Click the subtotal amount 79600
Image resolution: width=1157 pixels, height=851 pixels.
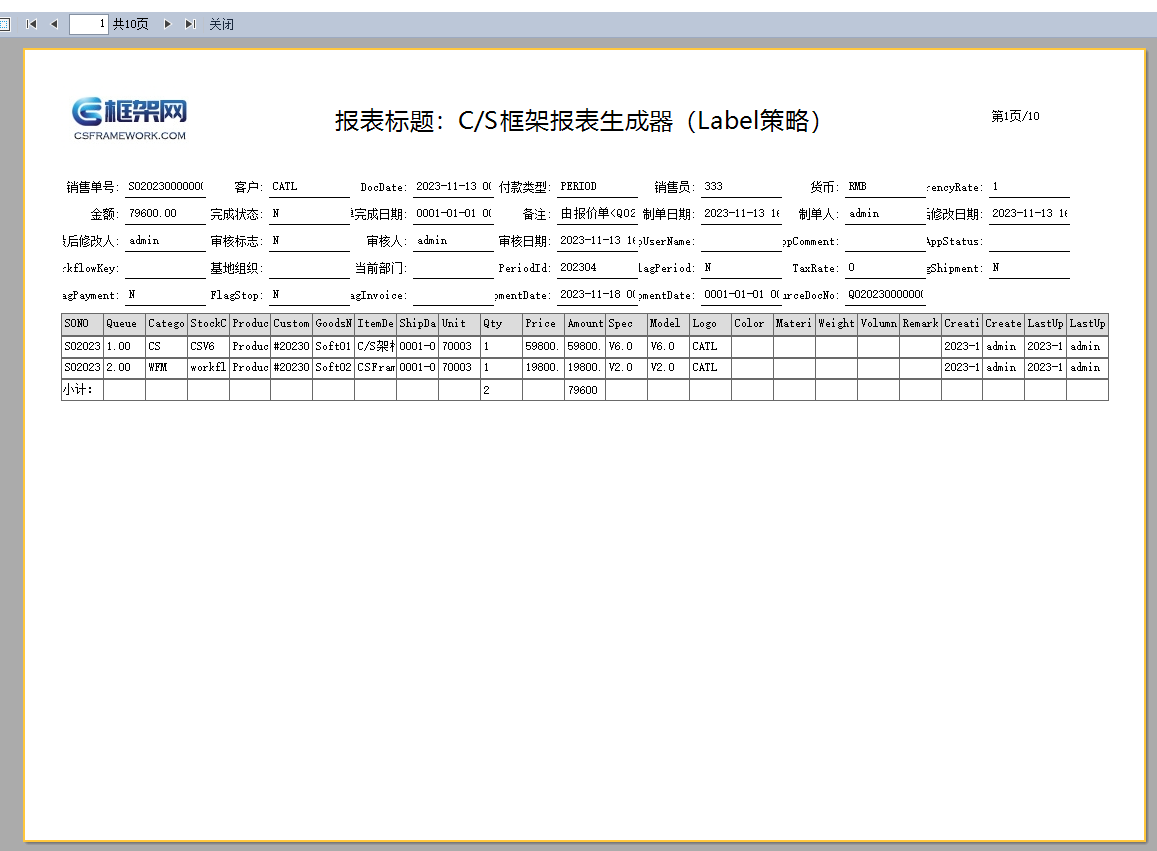coord(585,390)
